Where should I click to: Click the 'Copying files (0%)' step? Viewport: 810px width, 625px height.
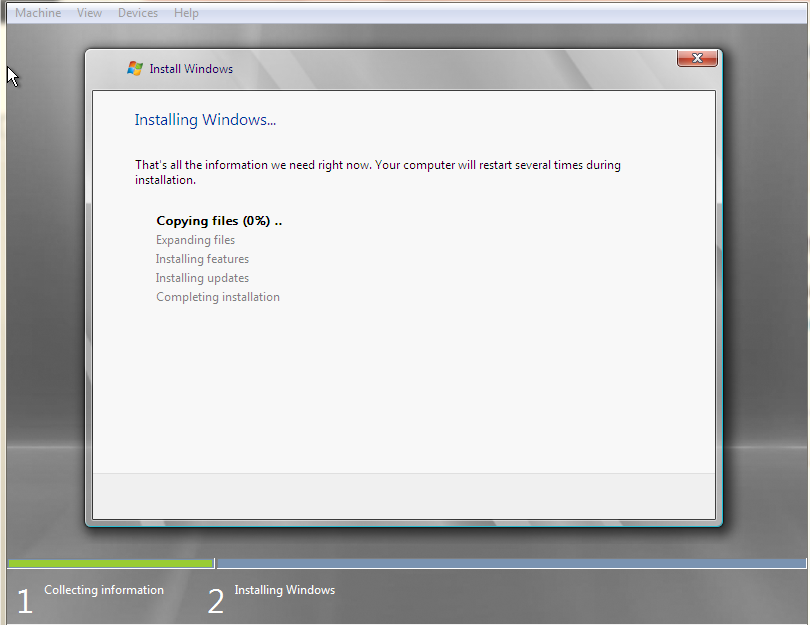point(219,221)
